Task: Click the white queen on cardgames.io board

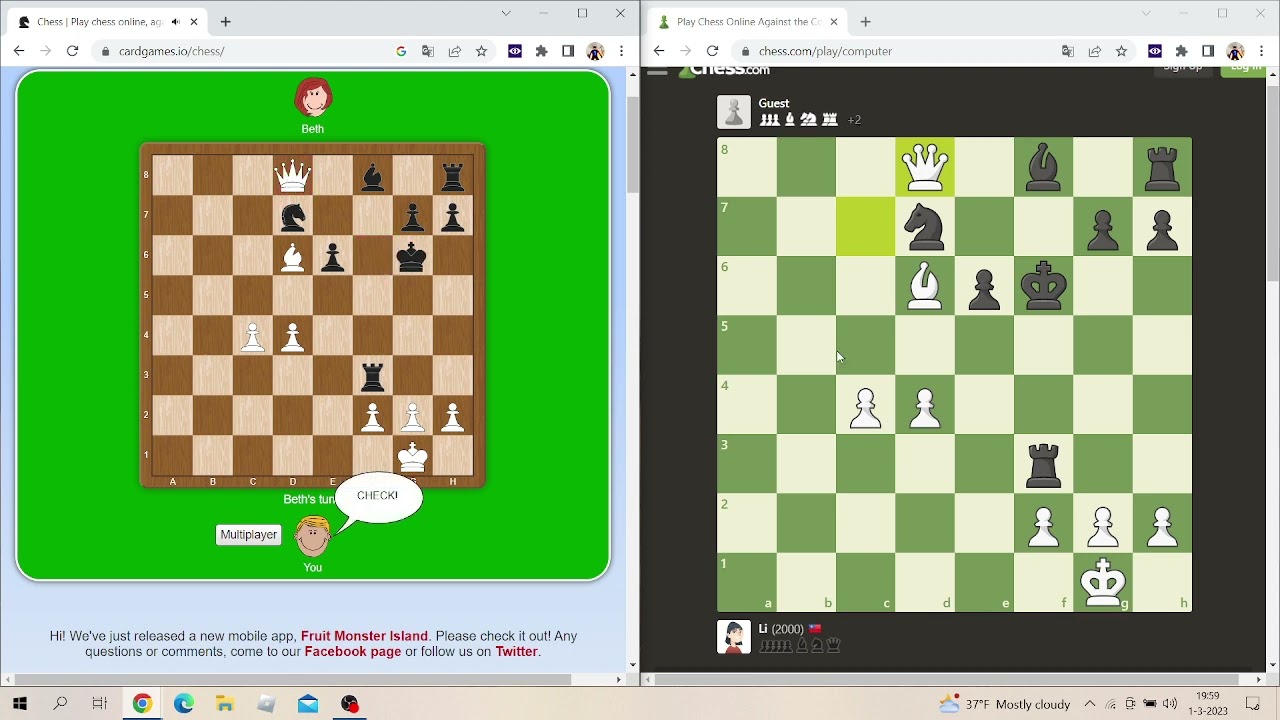Action: [x=293, y=176]
